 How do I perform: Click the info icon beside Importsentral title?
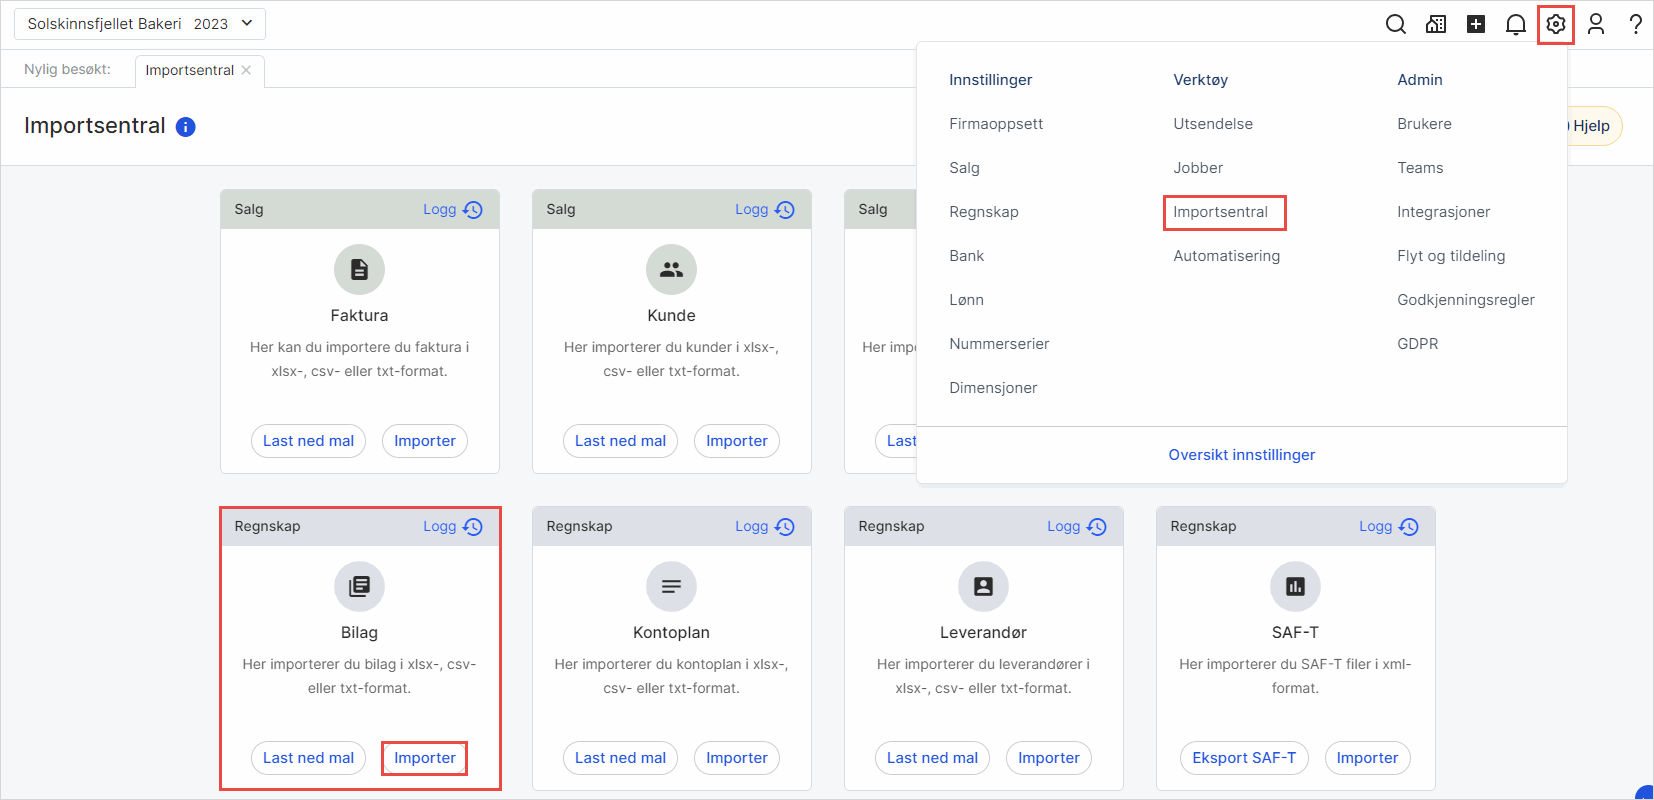pyautogui.click(x=185, y=127)
